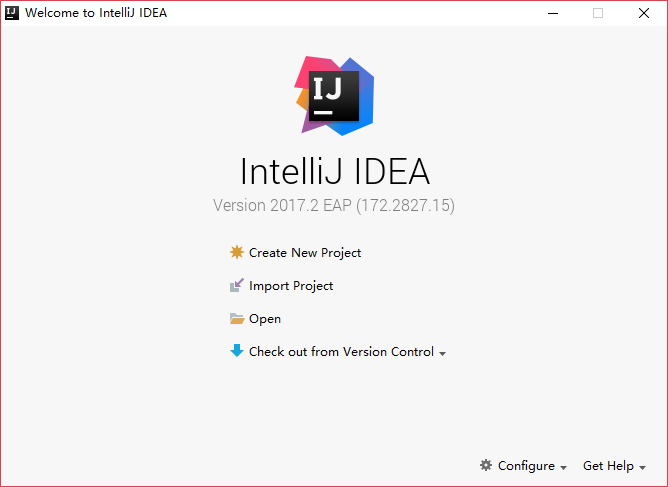This screenshot has width=668, height=487.
Task: Click the IJ icon in title bar
Action: click(12, 13)
